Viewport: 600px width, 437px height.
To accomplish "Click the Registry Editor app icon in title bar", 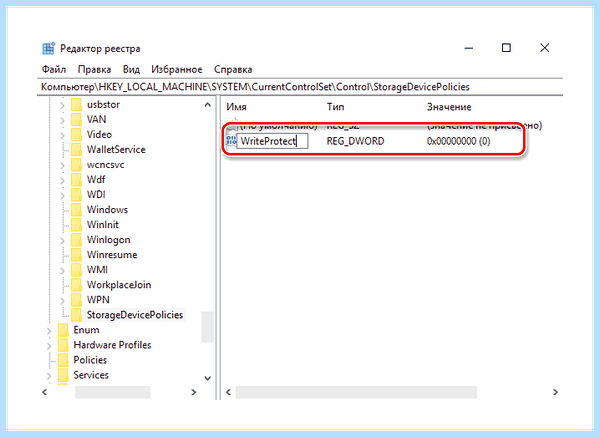I will click(x=49, y=49).
